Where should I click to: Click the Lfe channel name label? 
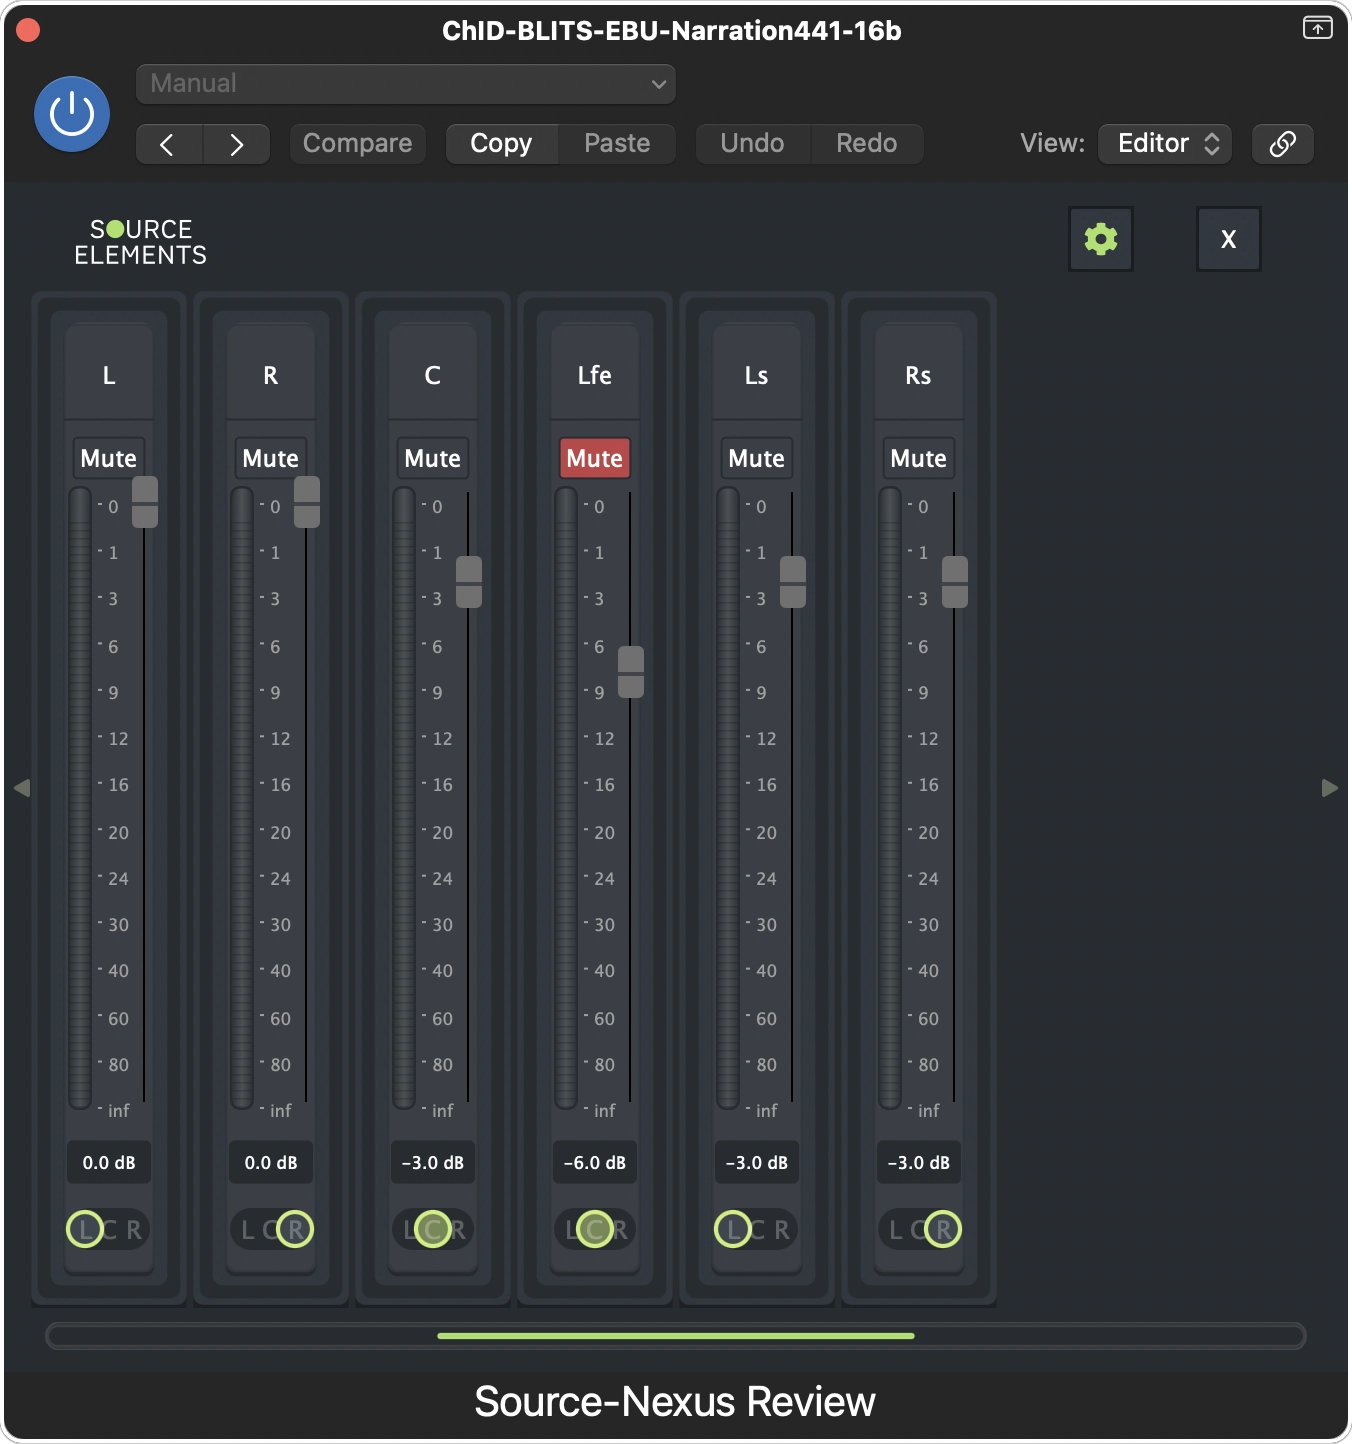[x=595, y=375]
